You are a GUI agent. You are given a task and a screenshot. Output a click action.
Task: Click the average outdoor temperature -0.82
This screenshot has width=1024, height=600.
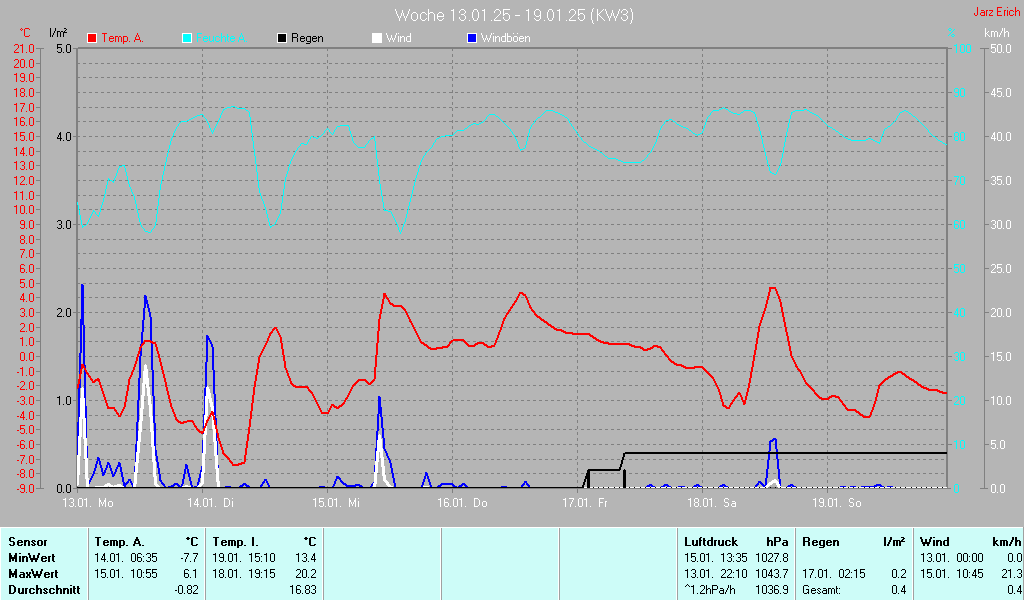click(x=186, y=590)
